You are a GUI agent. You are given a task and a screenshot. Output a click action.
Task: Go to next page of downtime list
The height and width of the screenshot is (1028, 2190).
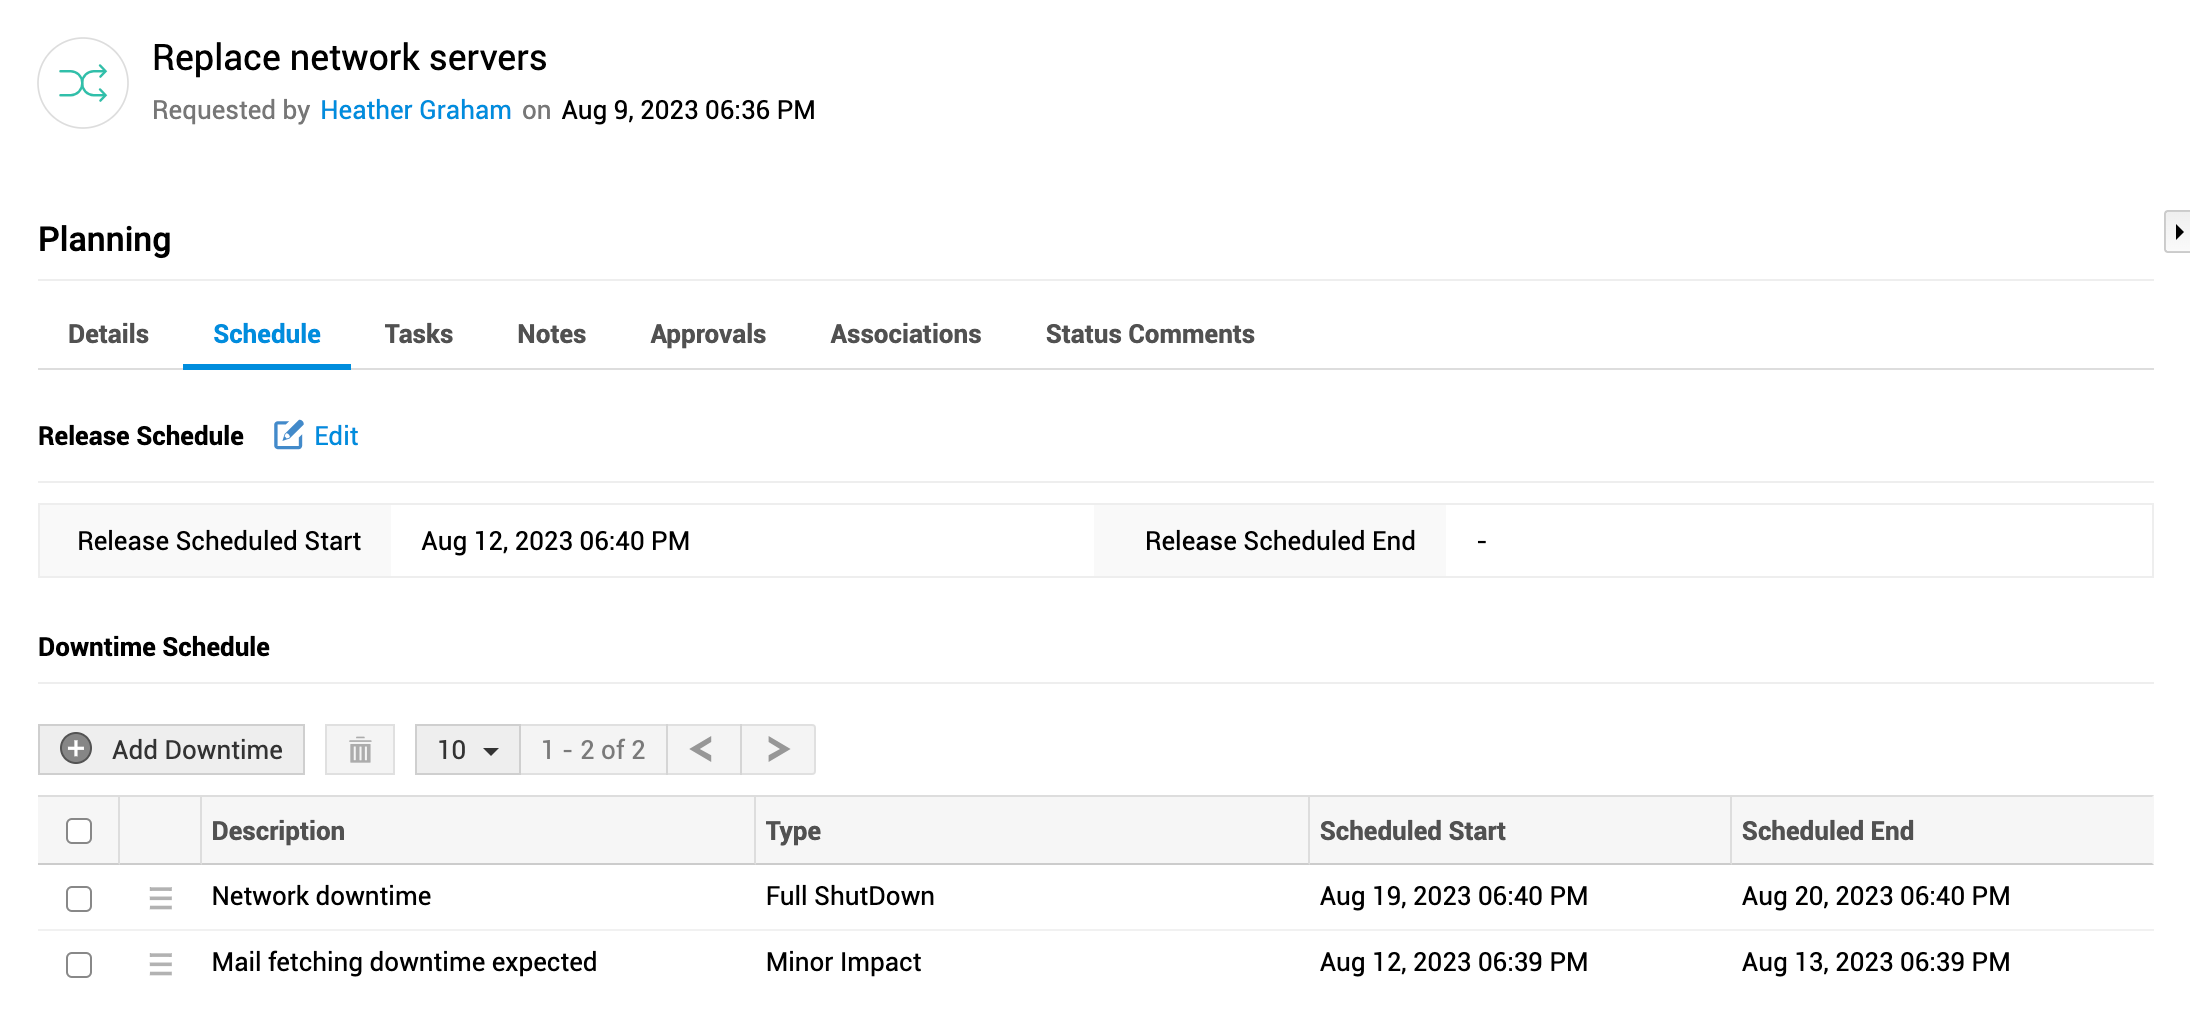[x=778, y=750]
